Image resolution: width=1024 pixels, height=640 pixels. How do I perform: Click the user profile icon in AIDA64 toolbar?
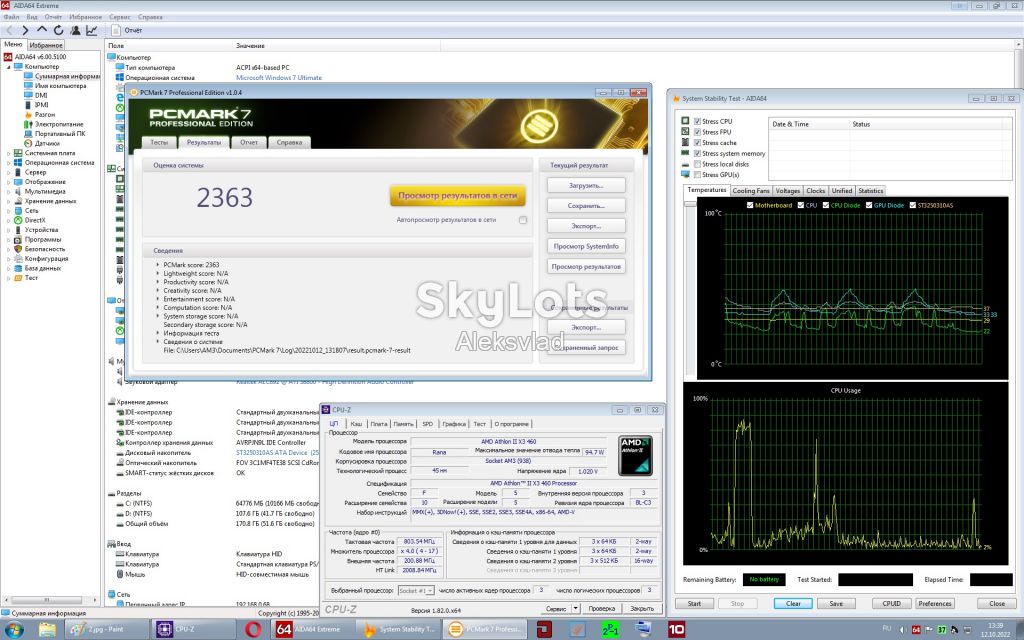(x=75, y=30)
